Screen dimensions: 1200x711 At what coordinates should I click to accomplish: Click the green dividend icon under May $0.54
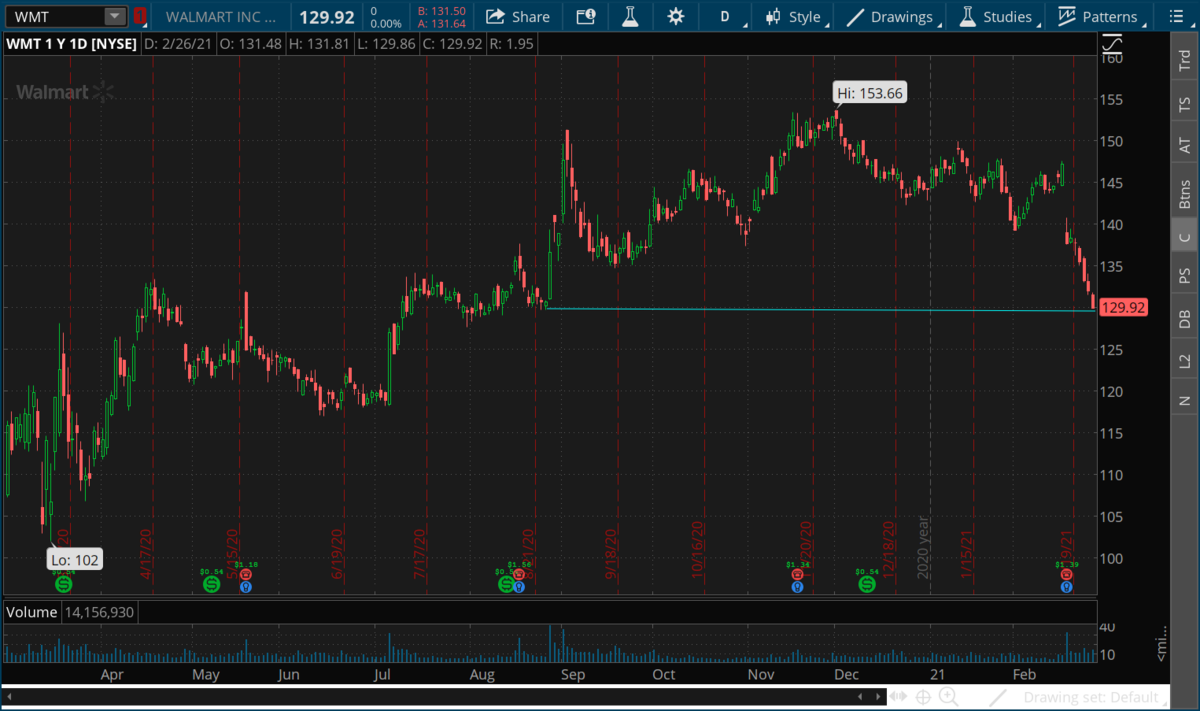coord(211,583)
